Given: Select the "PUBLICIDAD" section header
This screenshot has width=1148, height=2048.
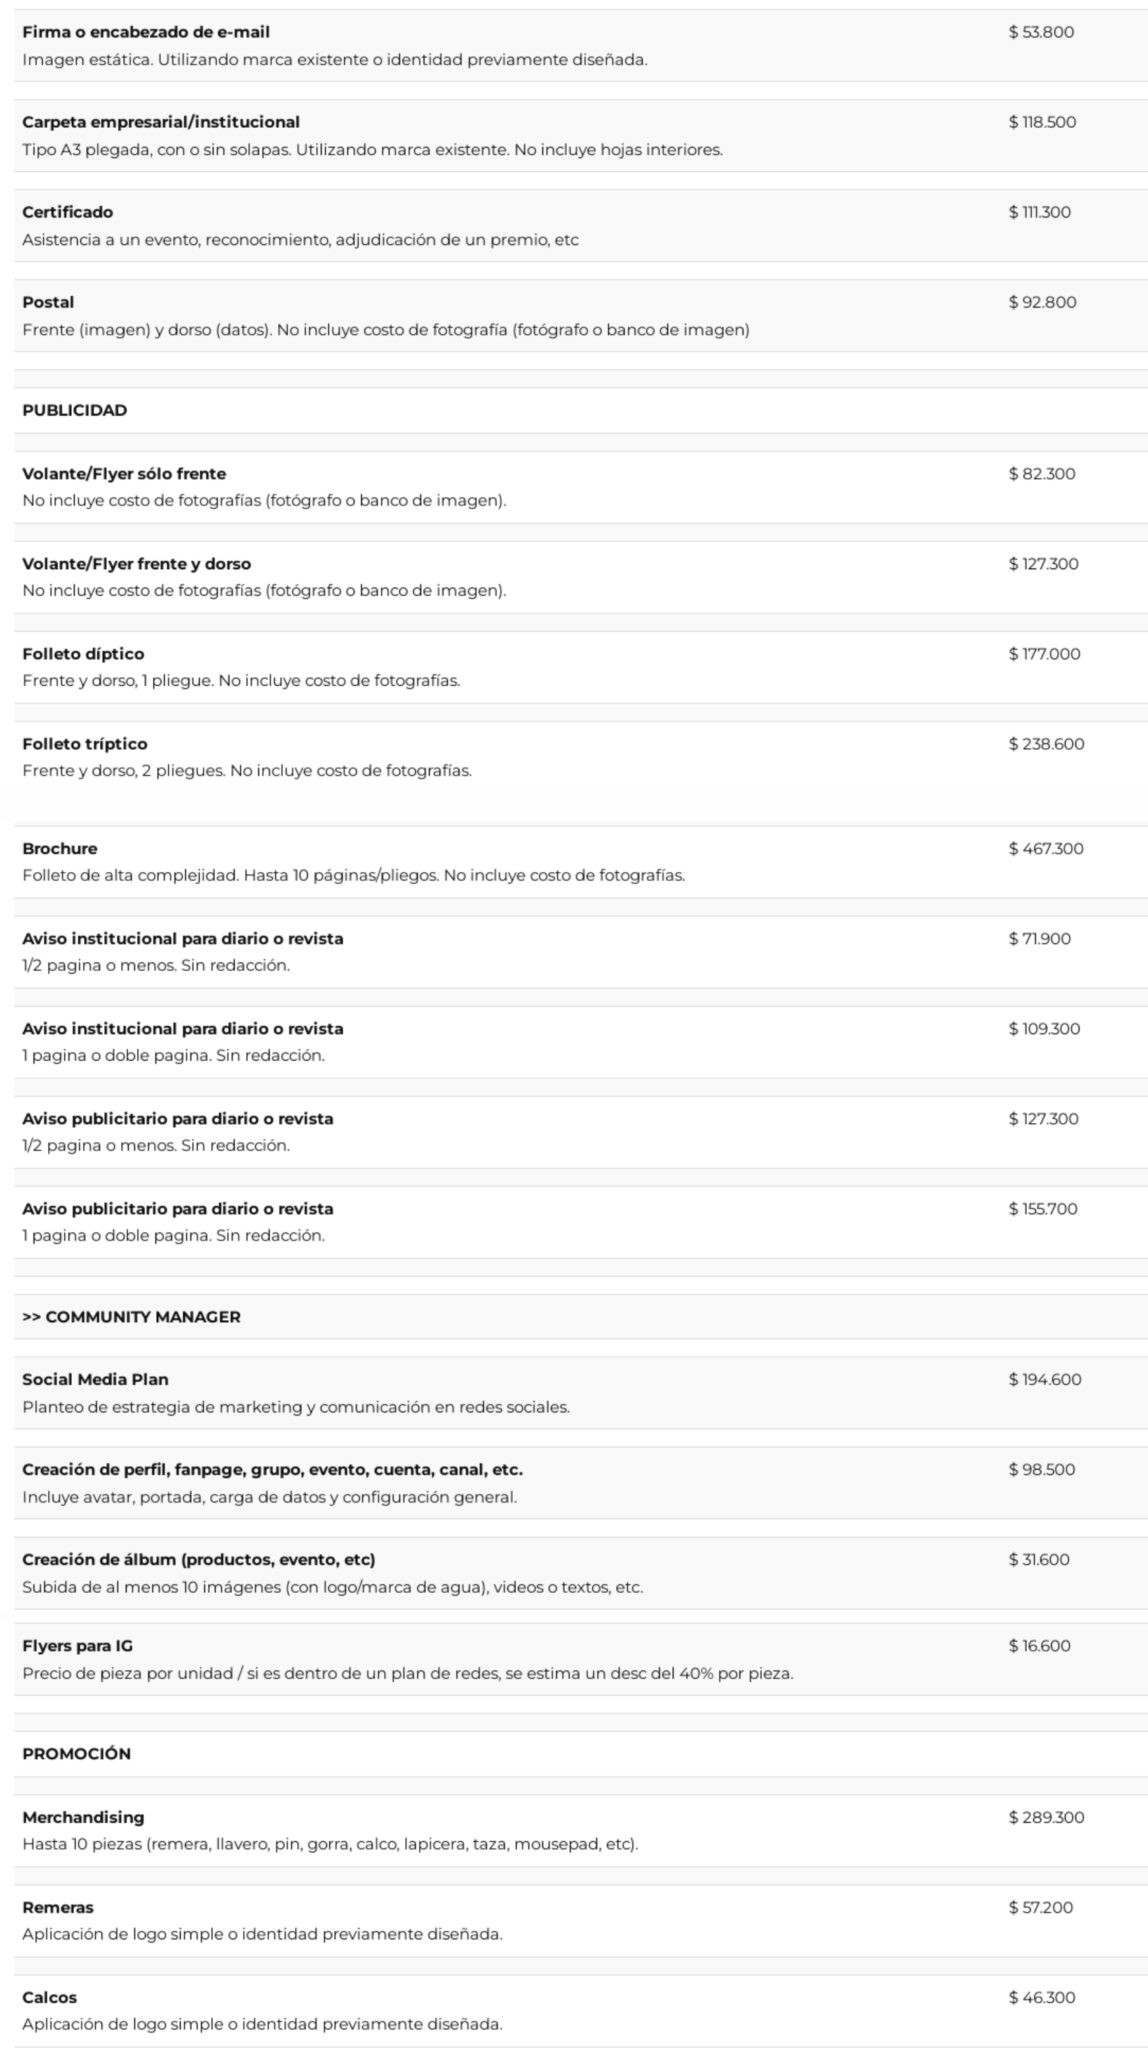Looking at the screenshot, I should (75, 410).
